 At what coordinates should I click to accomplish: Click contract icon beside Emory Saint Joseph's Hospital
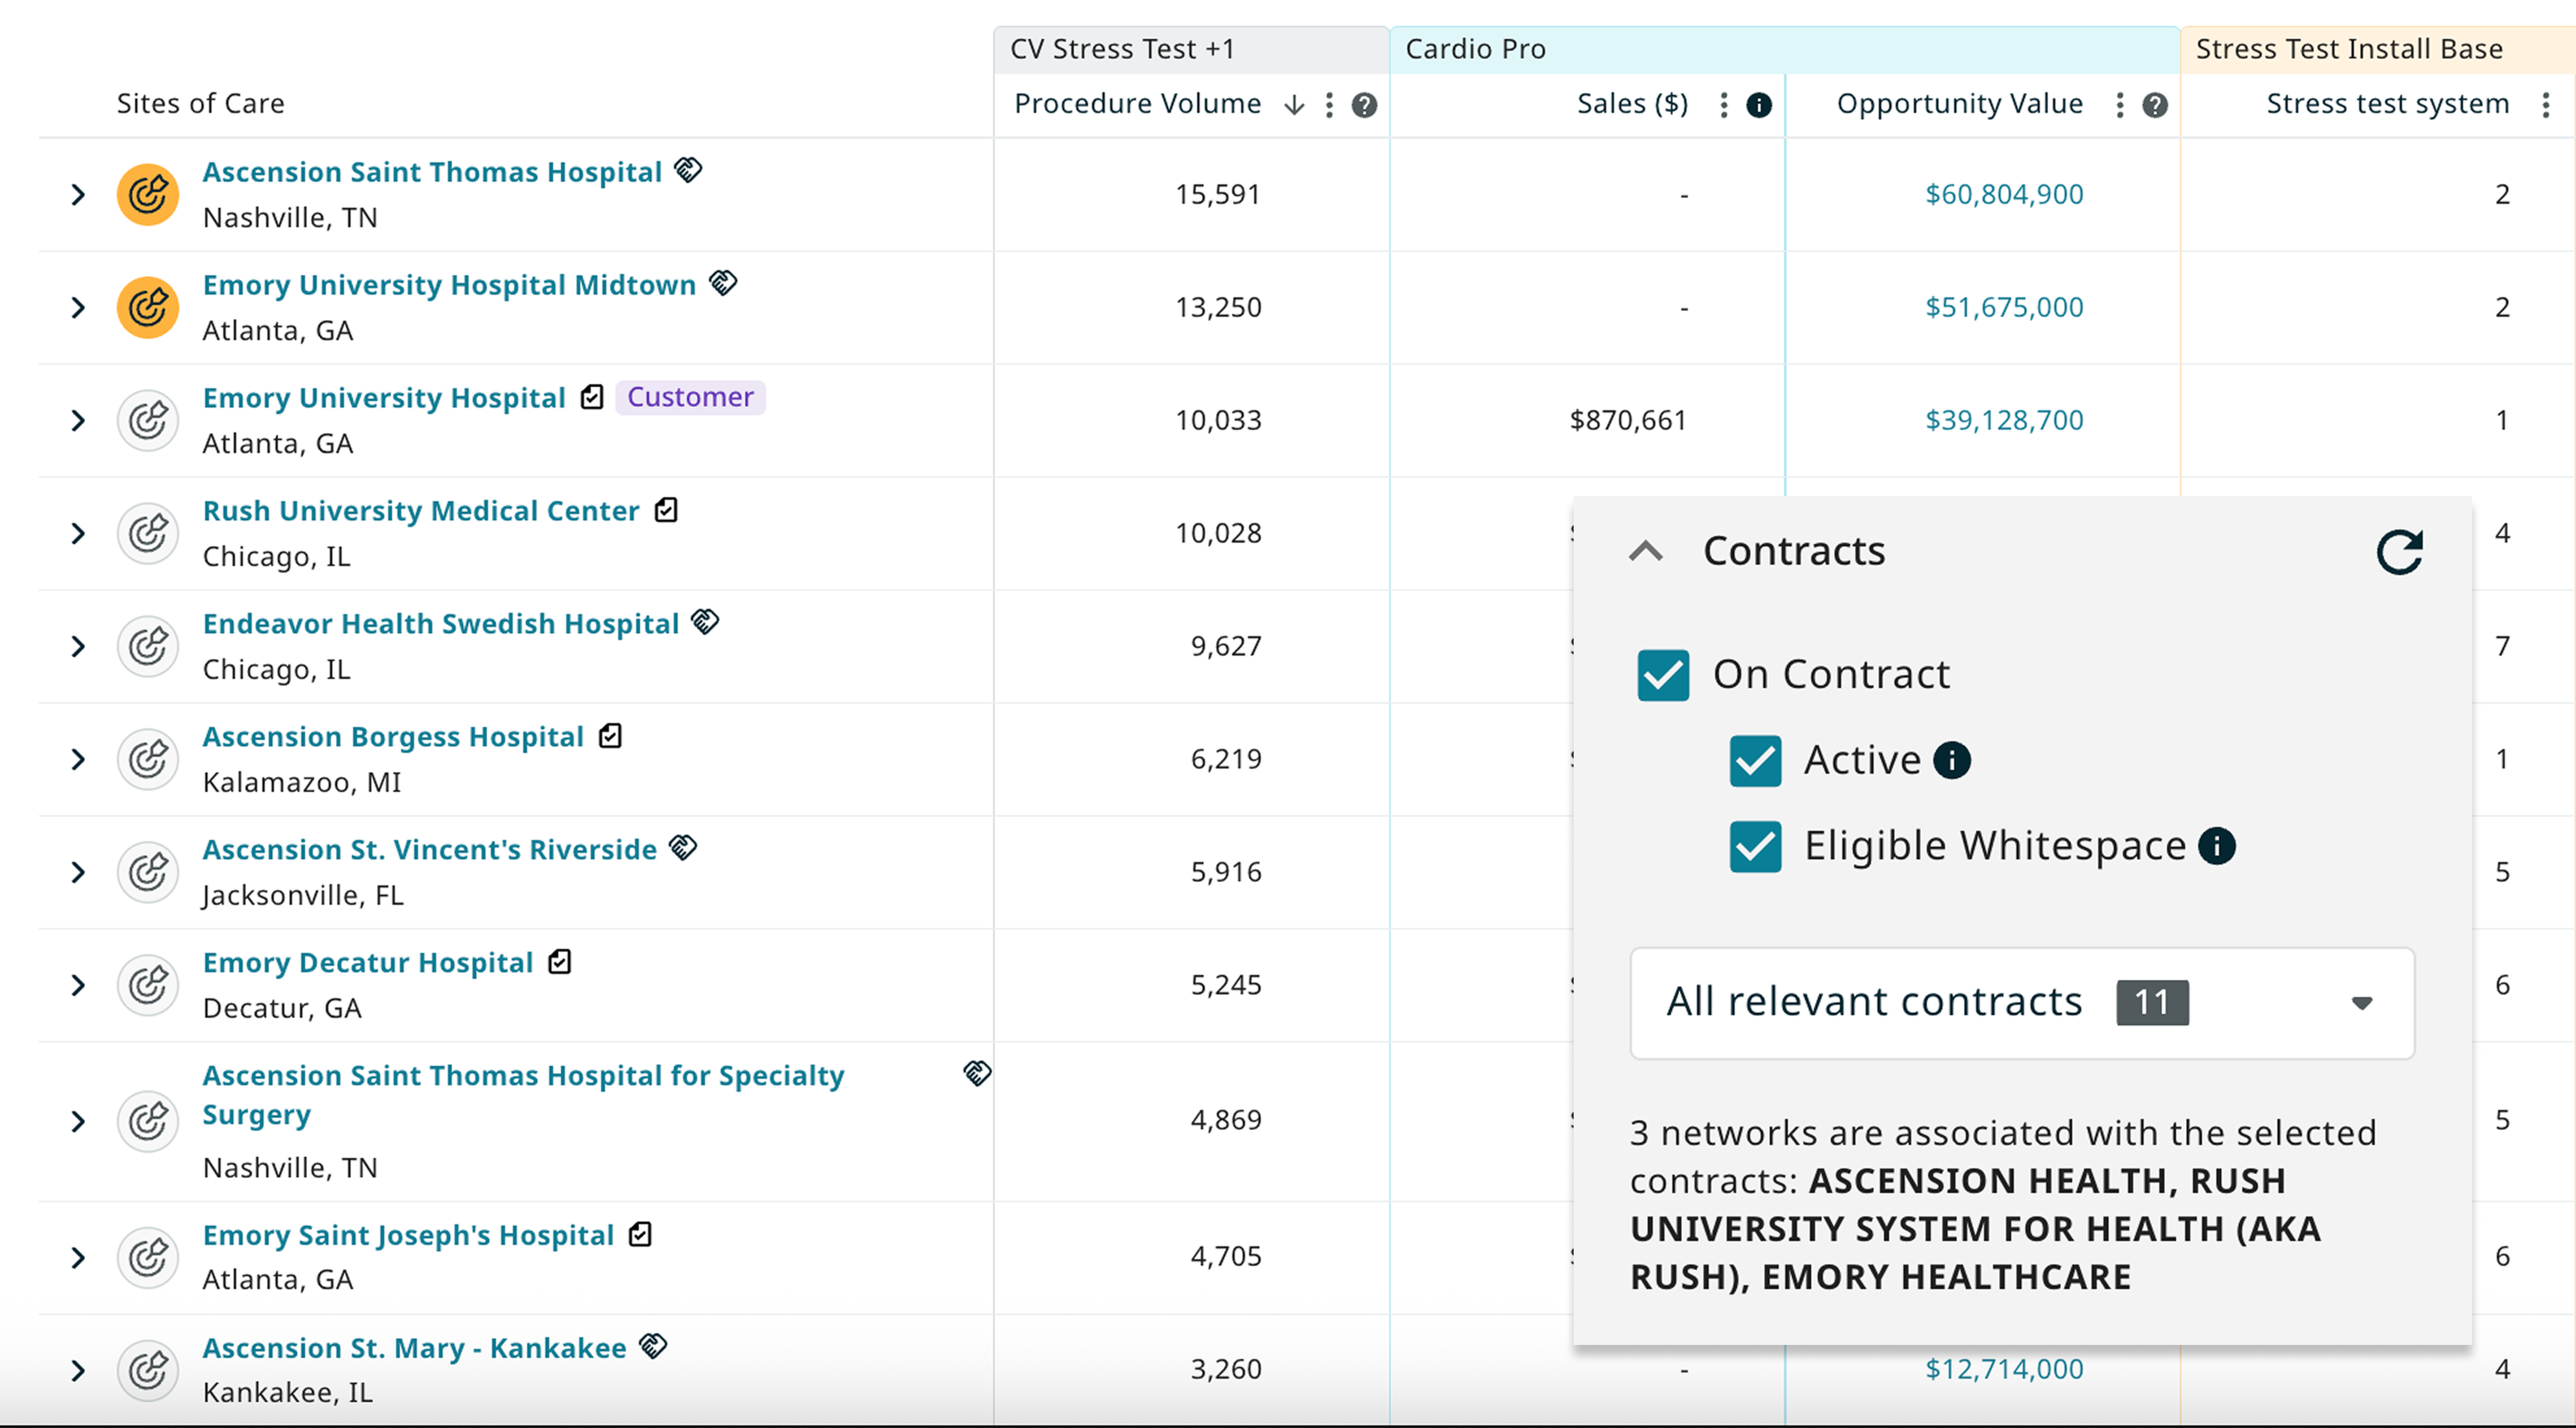coord(640,1235)
